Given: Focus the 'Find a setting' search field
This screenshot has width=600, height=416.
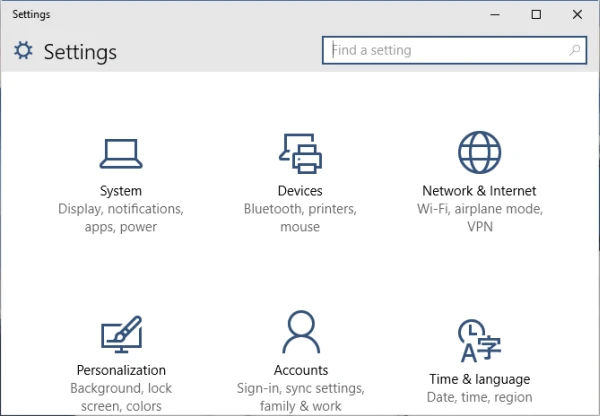Looking at the screenshot, I should (445, 50).
